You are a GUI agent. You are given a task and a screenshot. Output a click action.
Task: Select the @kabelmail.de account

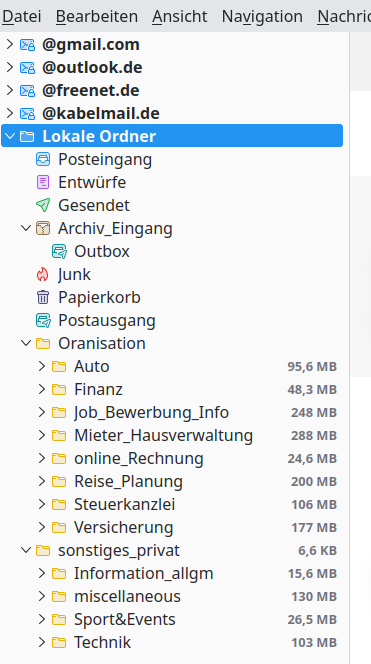point(172,113)
